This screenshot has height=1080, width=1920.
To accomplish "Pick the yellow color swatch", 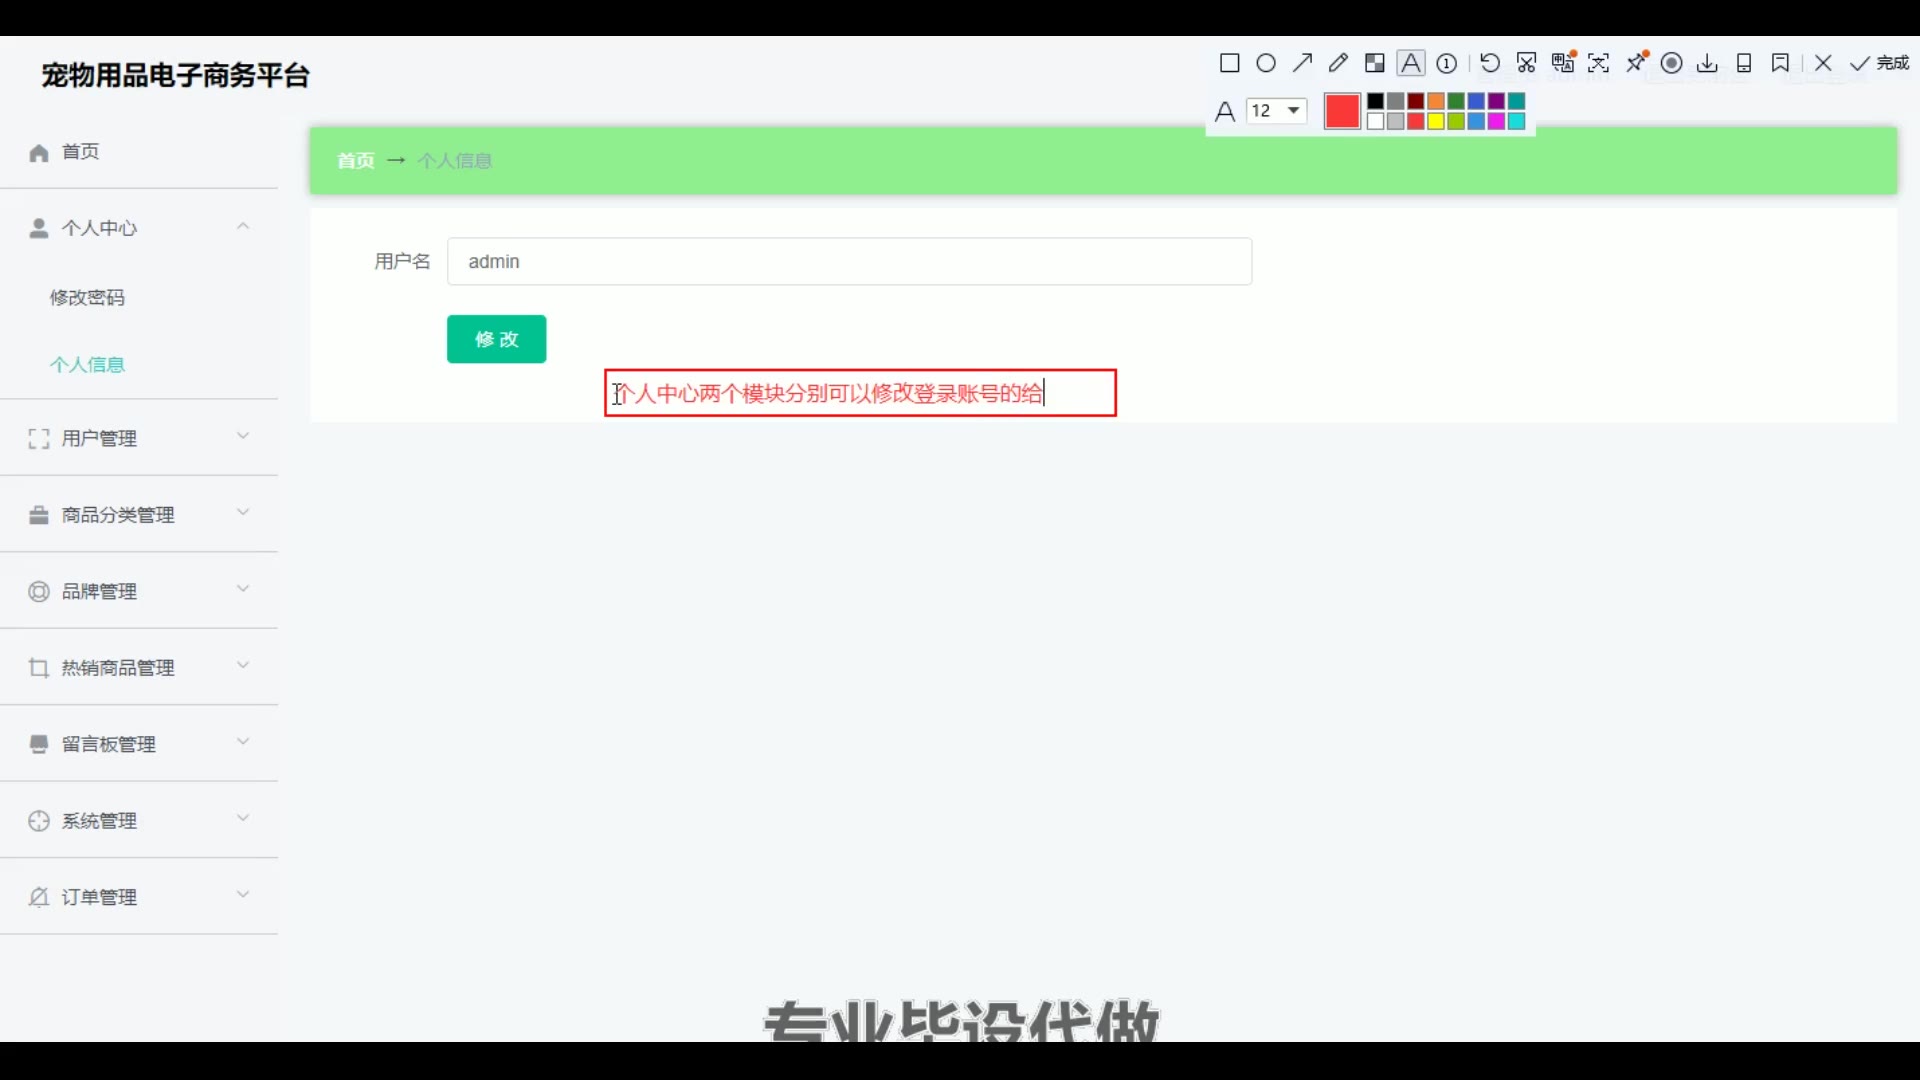I will coord(1436,122).
